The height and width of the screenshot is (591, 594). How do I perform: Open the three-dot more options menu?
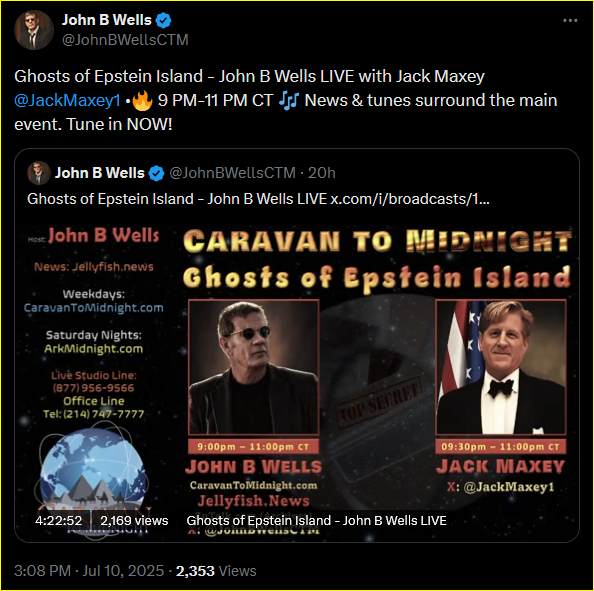570,20
